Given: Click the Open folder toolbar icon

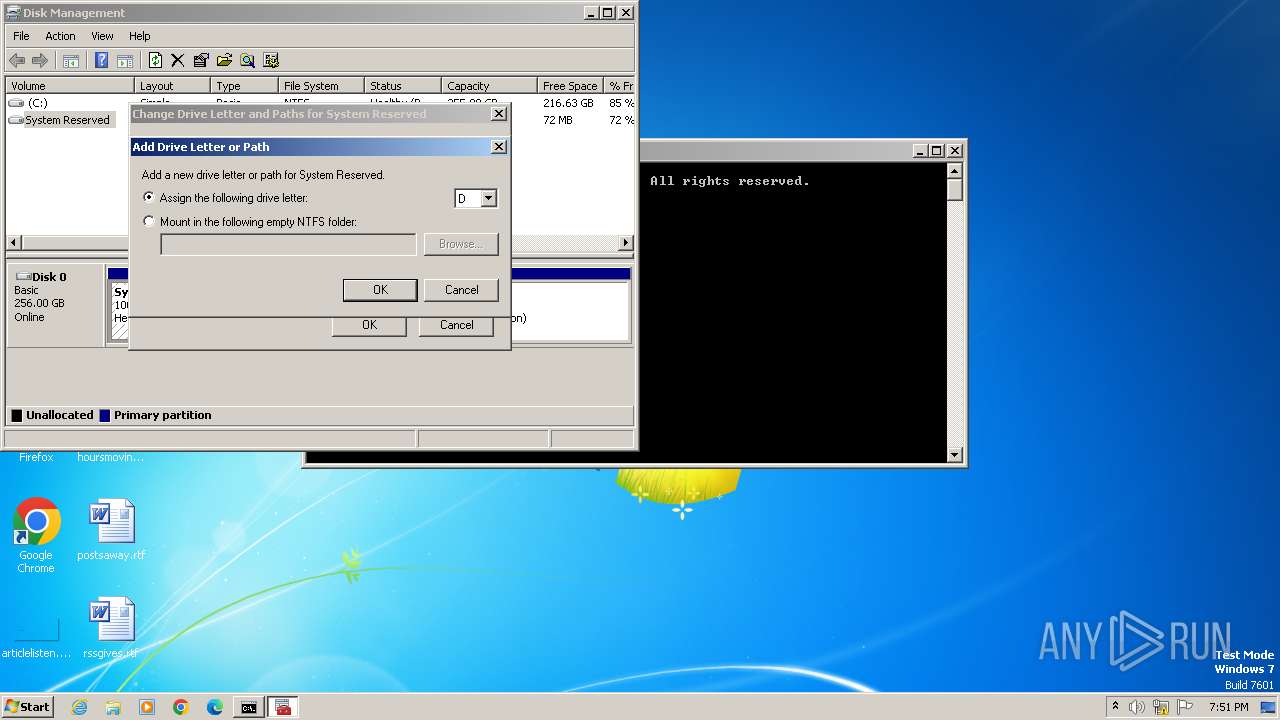Looking at the screenshot, I should (x=224, y=61).
